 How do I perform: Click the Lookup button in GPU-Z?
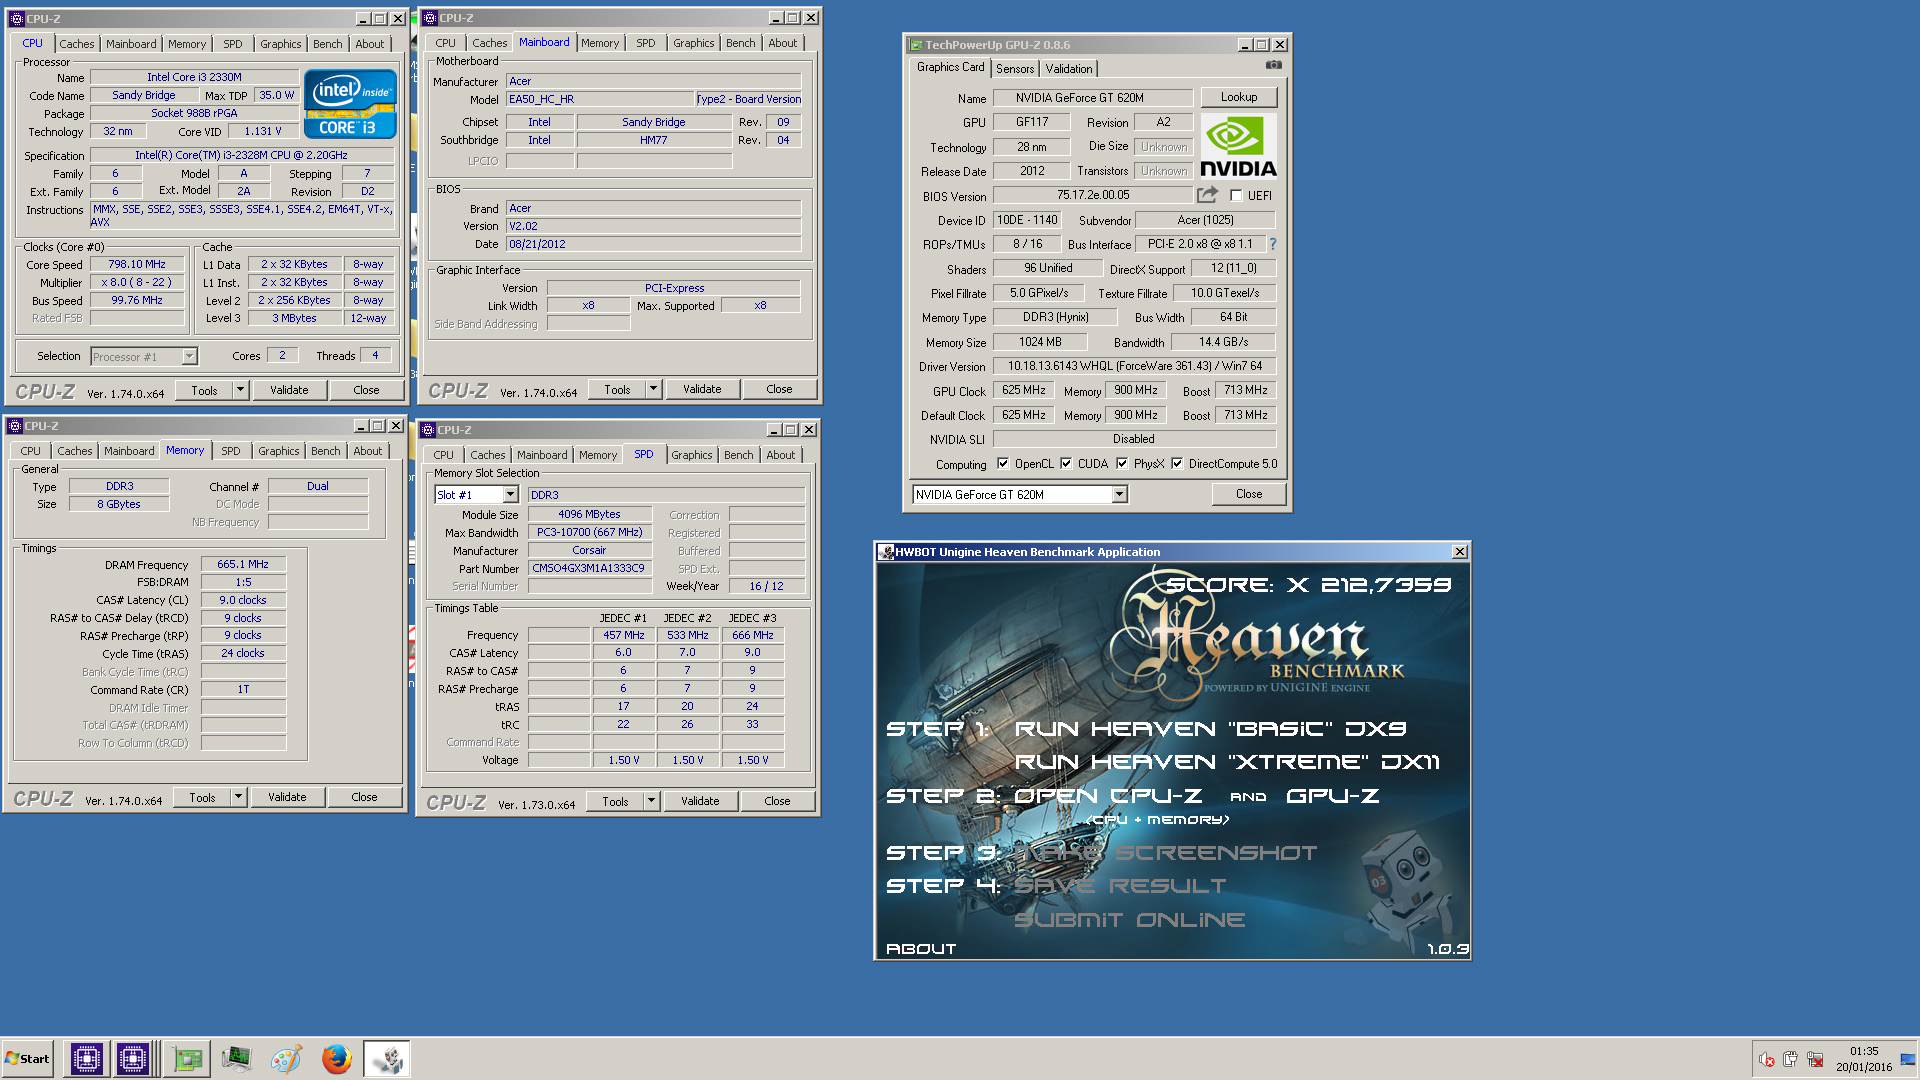tap(1239, 97)
